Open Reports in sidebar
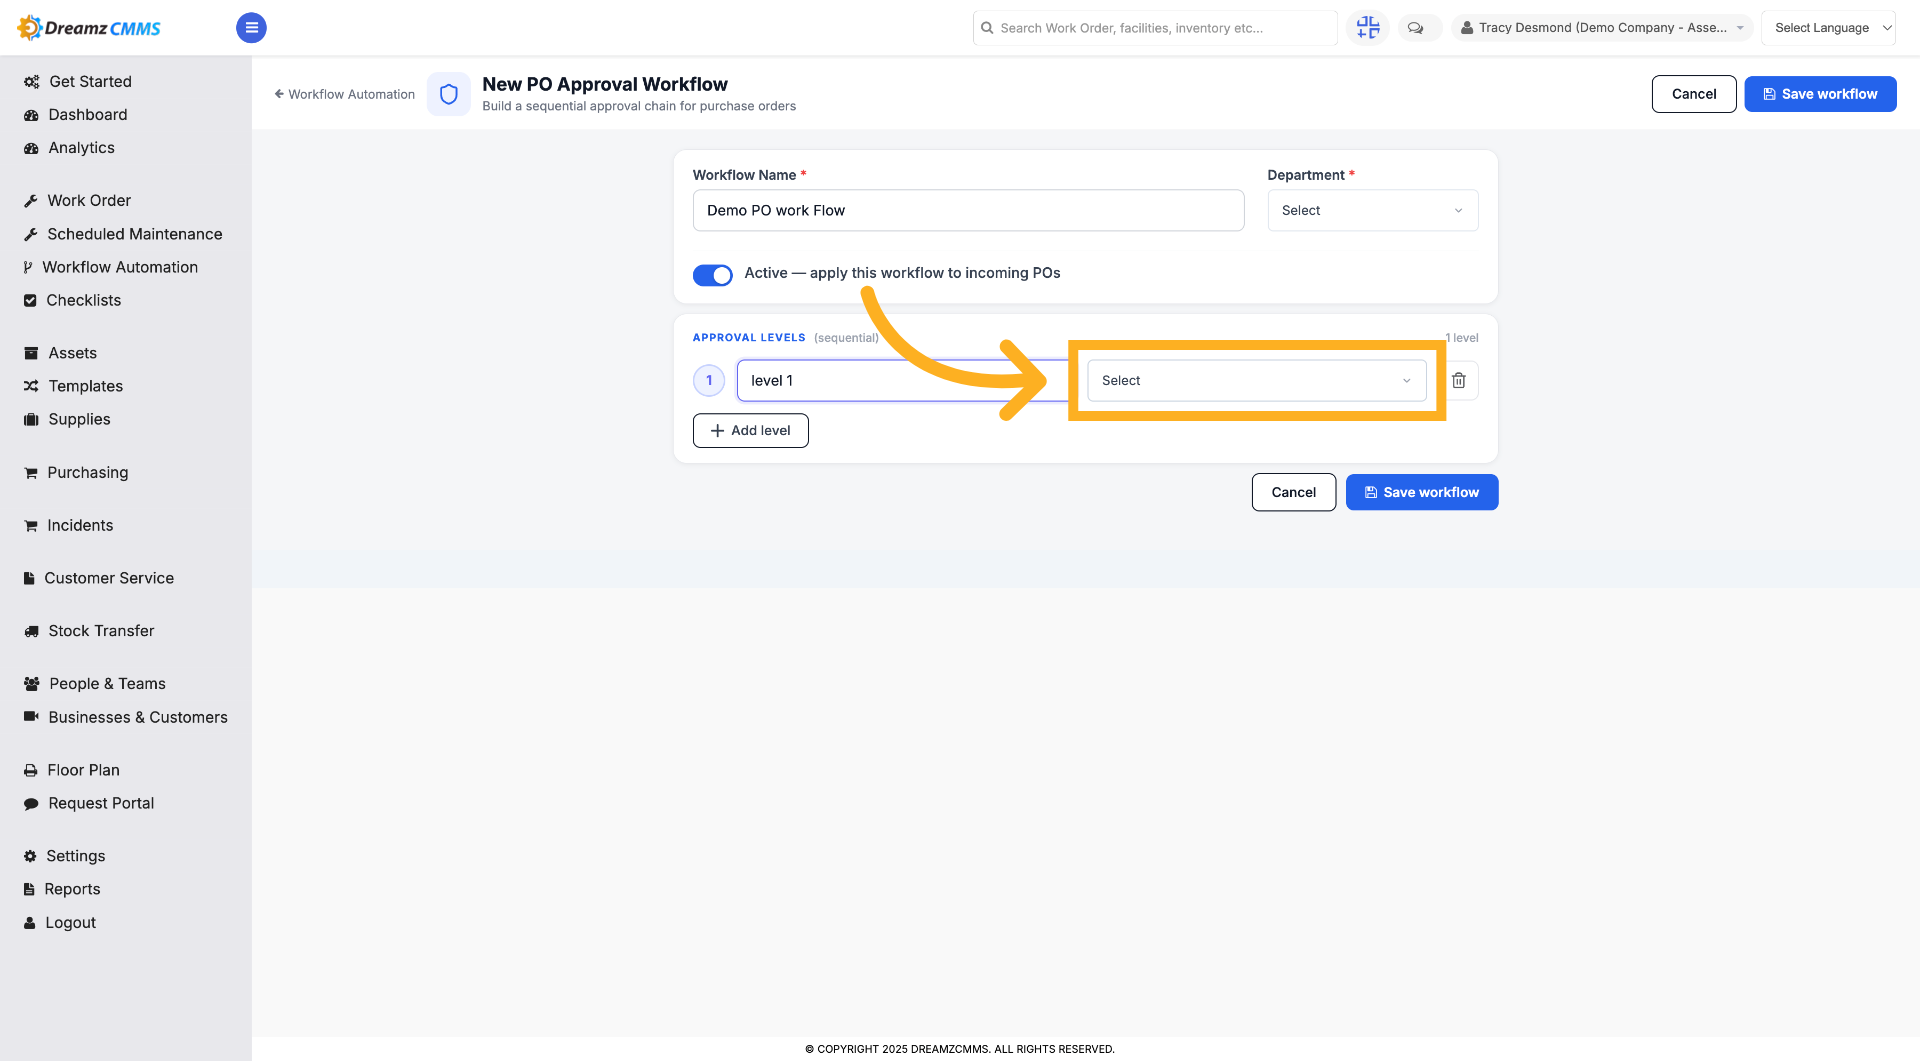Screen dimensions: 1920x1061 72,889
